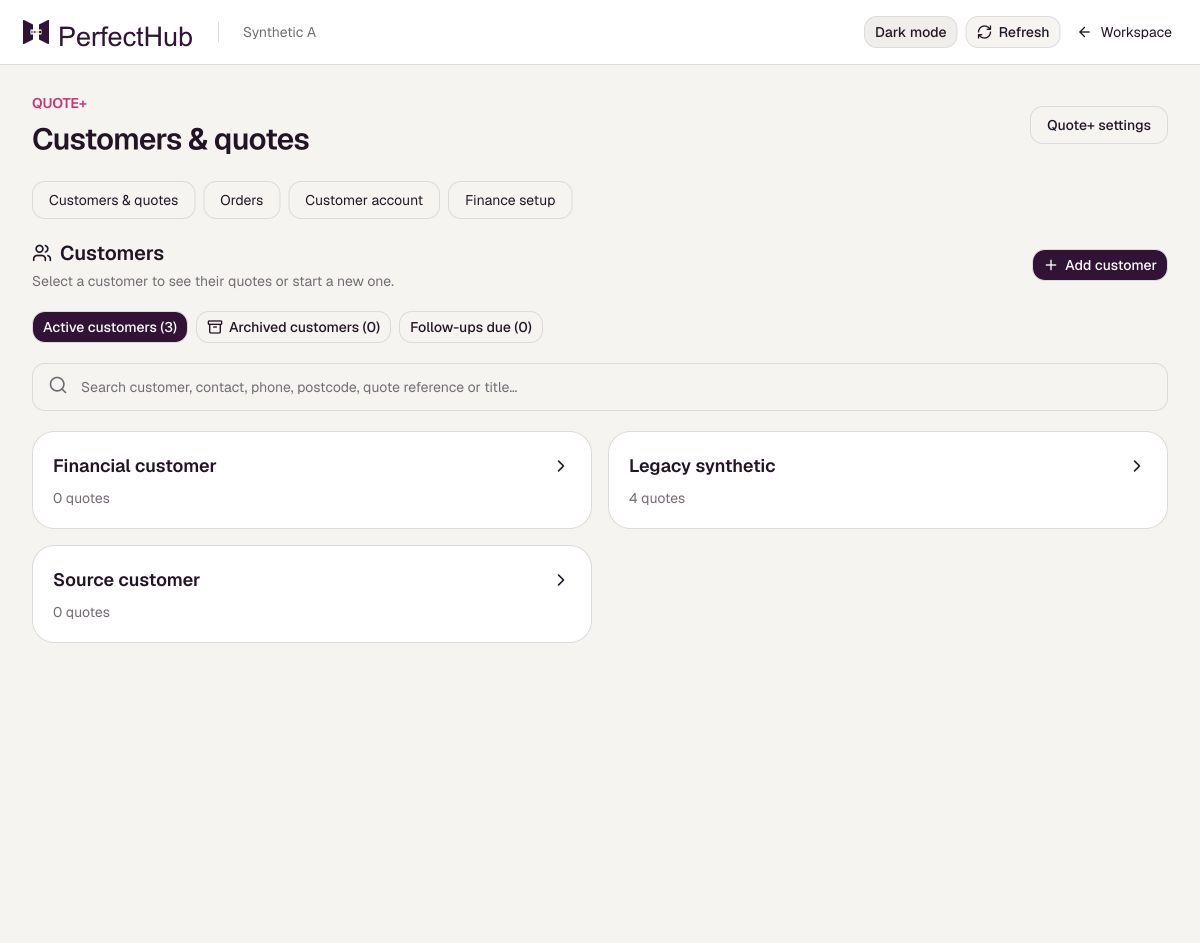Open the Legacy synthetic card
This screenshot has height=943, width=1200.
click(888, 480)
